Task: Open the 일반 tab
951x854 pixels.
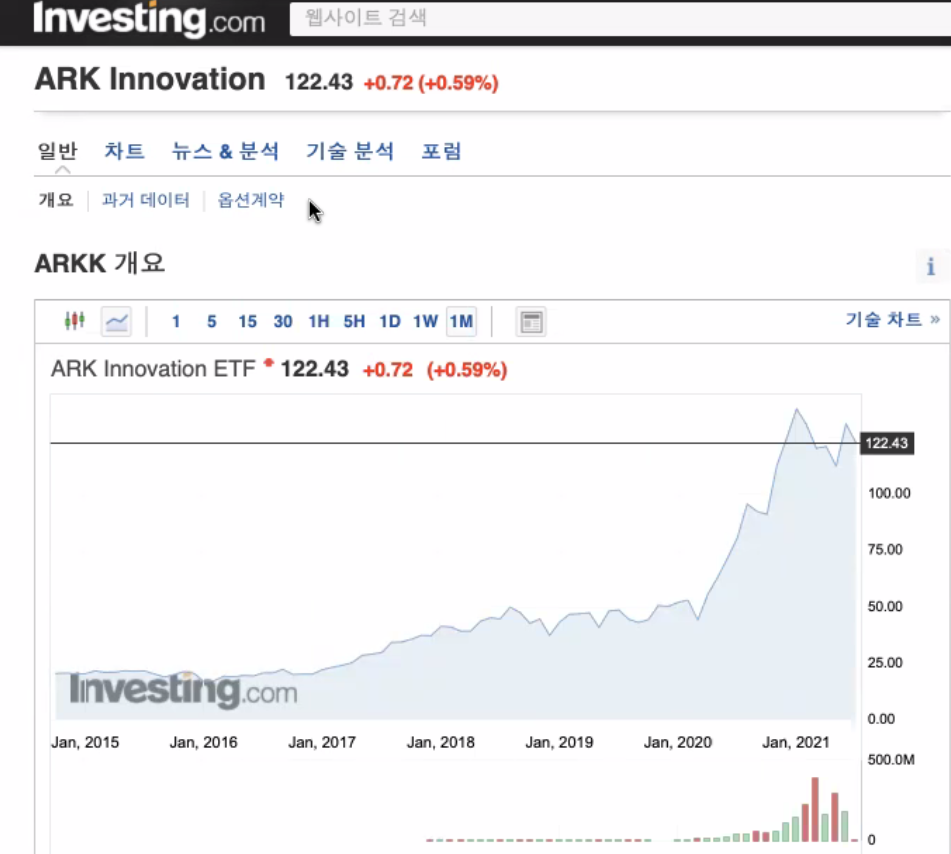Action: pyautogui.click(x=58, y=151)
